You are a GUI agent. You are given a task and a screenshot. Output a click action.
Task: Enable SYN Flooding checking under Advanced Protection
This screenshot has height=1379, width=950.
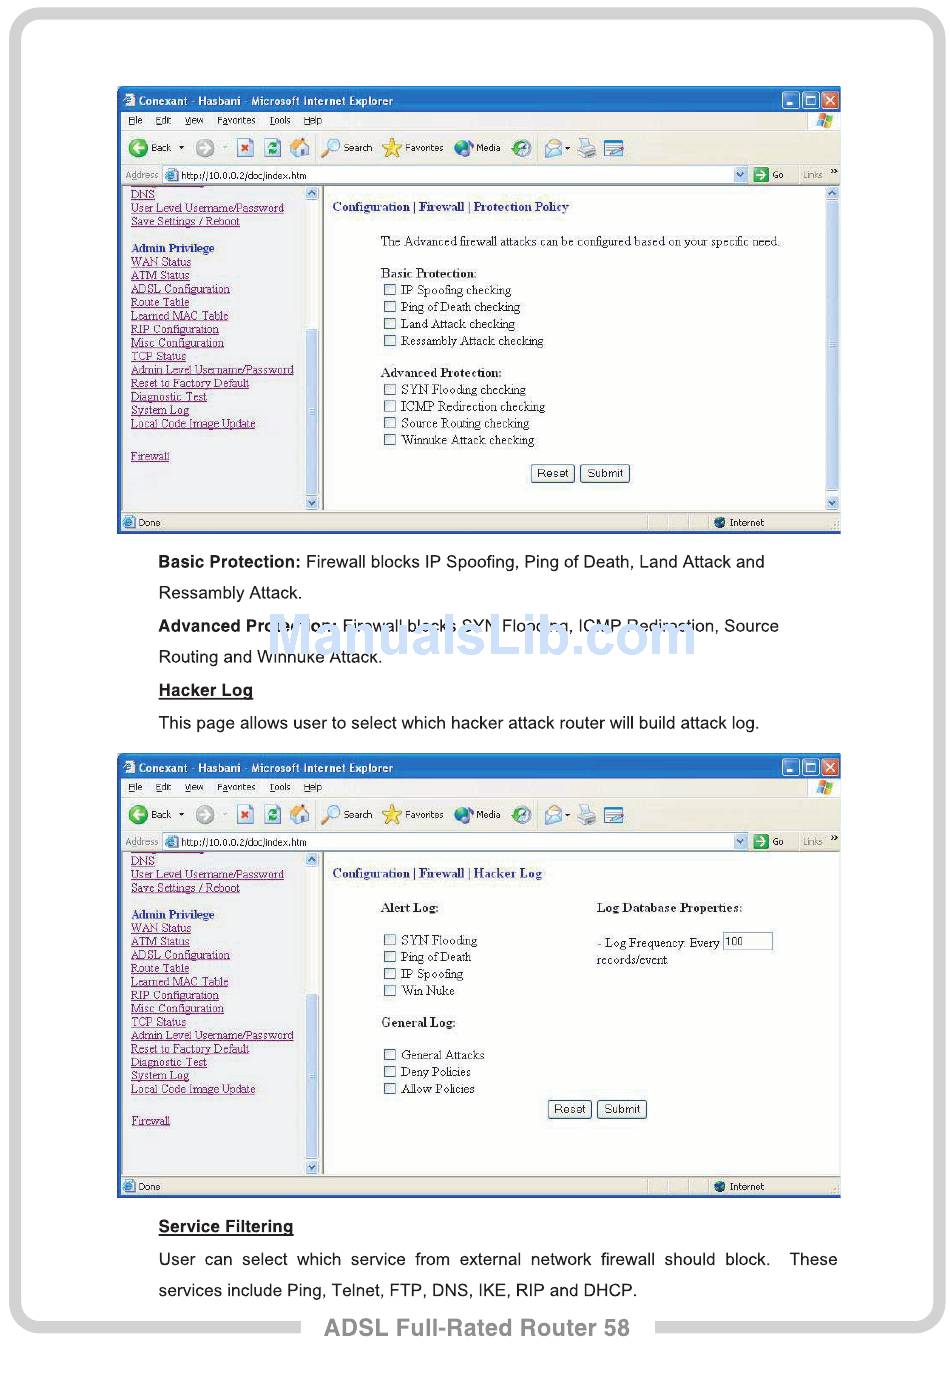click(390, 390)
